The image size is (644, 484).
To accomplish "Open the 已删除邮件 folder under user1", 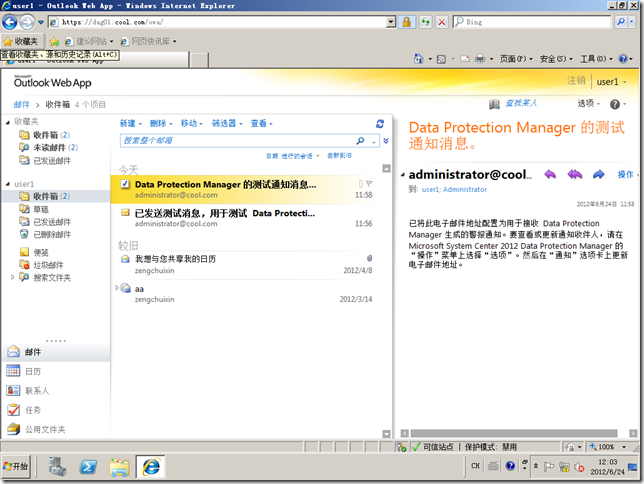I will click(52, 235).
